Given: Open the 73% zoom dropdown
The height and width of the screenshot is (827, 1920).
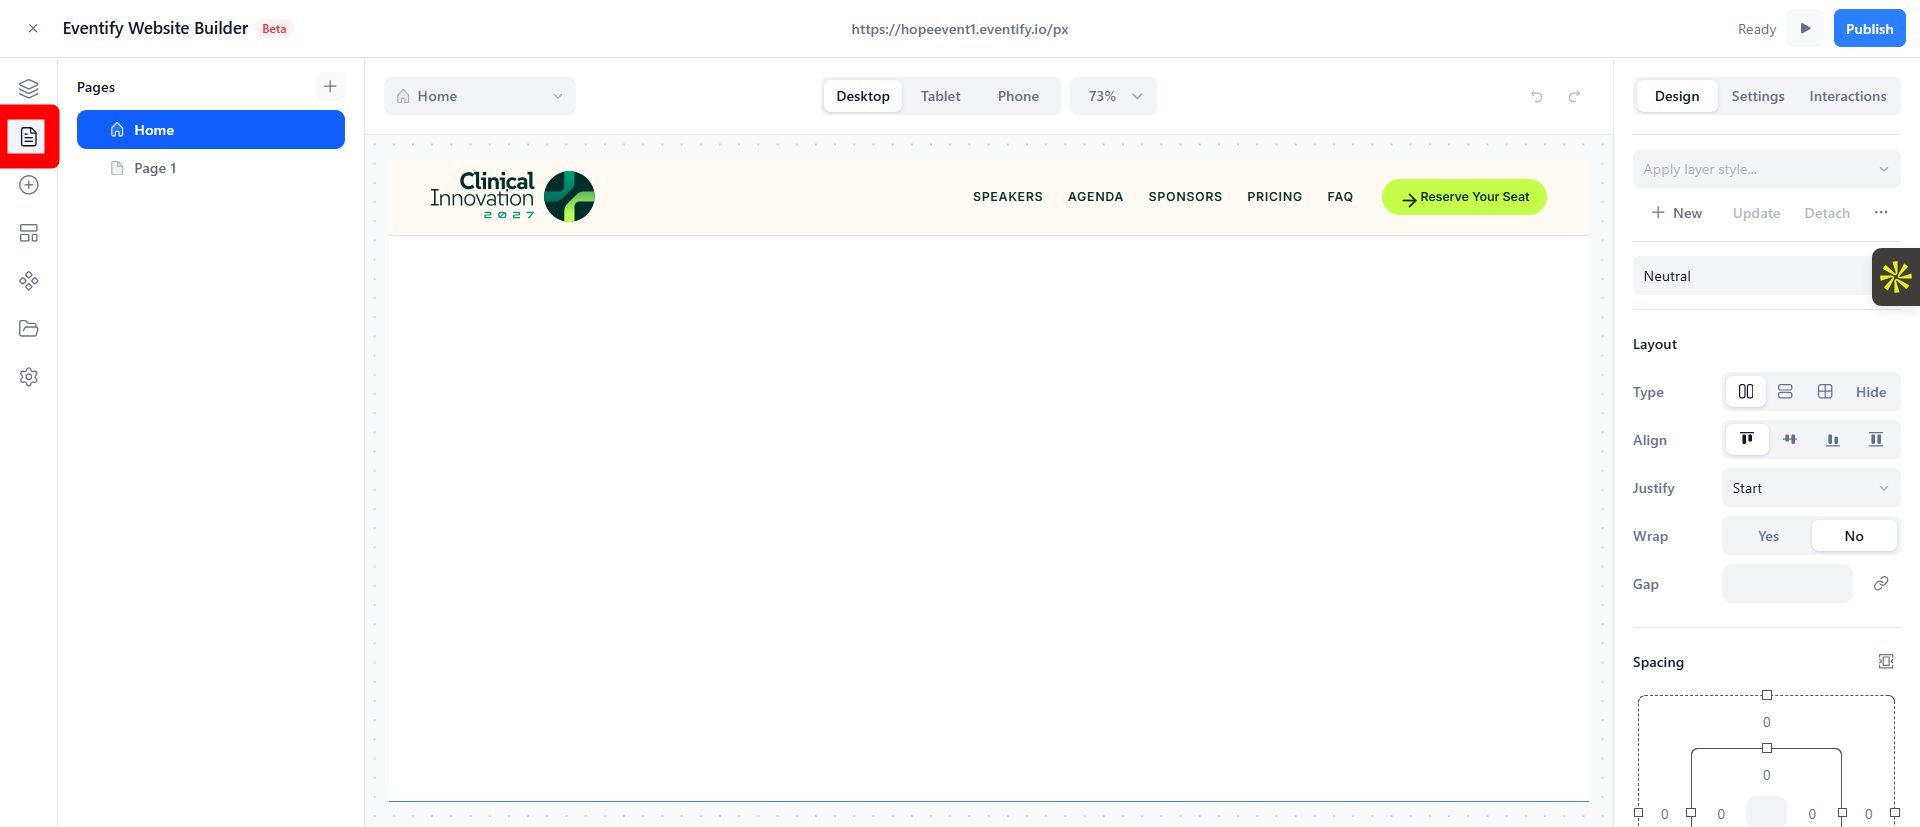Looking at the screenshot, I should pos(1113,96).
